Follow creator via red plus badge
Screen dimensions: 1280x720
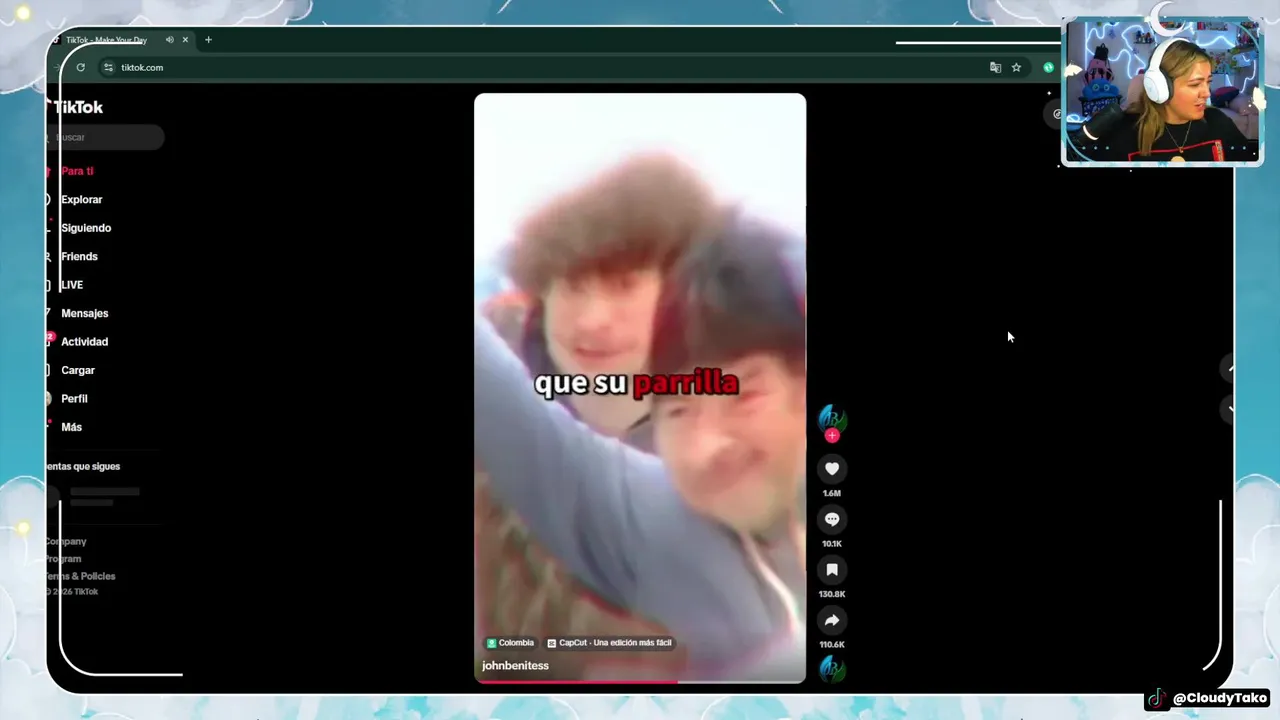(x=832, y=436)
